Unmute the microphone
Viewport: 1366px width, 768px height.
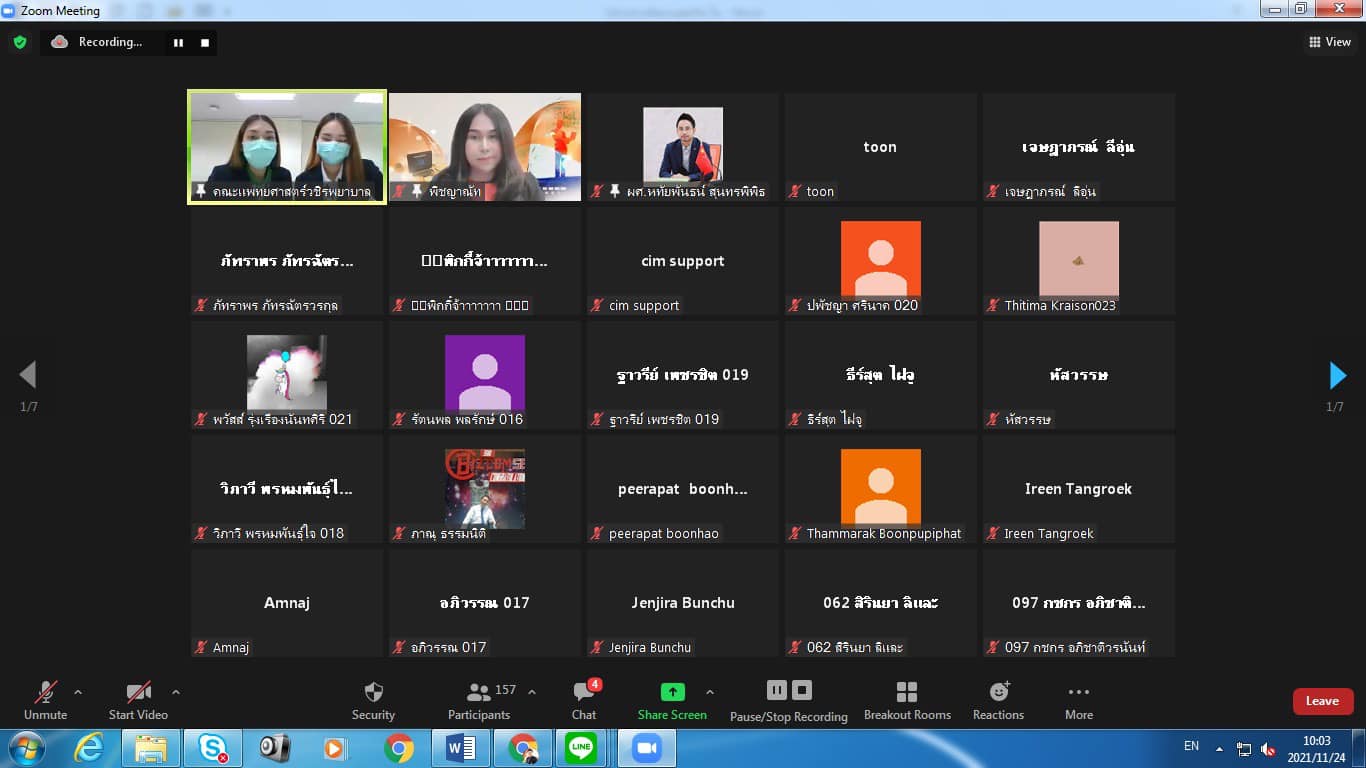[45, 700]
